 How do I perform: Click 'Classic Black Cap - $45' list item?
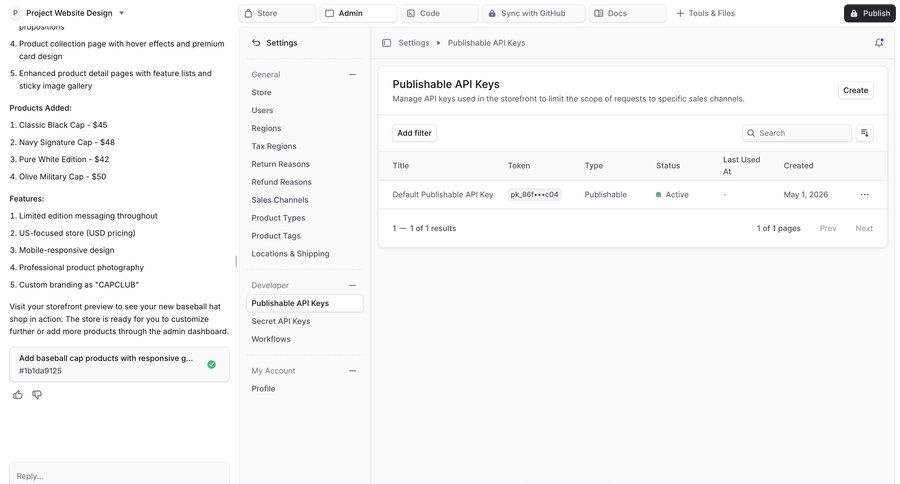coord(59,125)
